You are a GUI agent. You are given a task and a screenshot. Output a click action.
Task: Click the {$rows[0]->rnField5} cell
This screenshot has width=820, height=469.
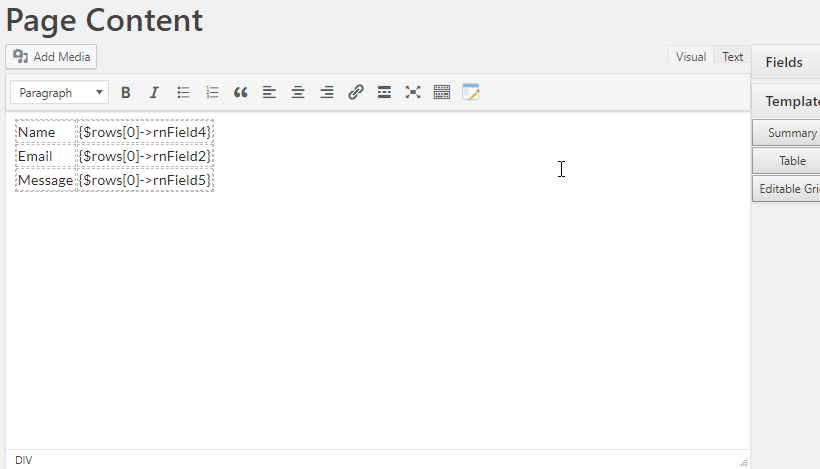(x=145, y=180)
